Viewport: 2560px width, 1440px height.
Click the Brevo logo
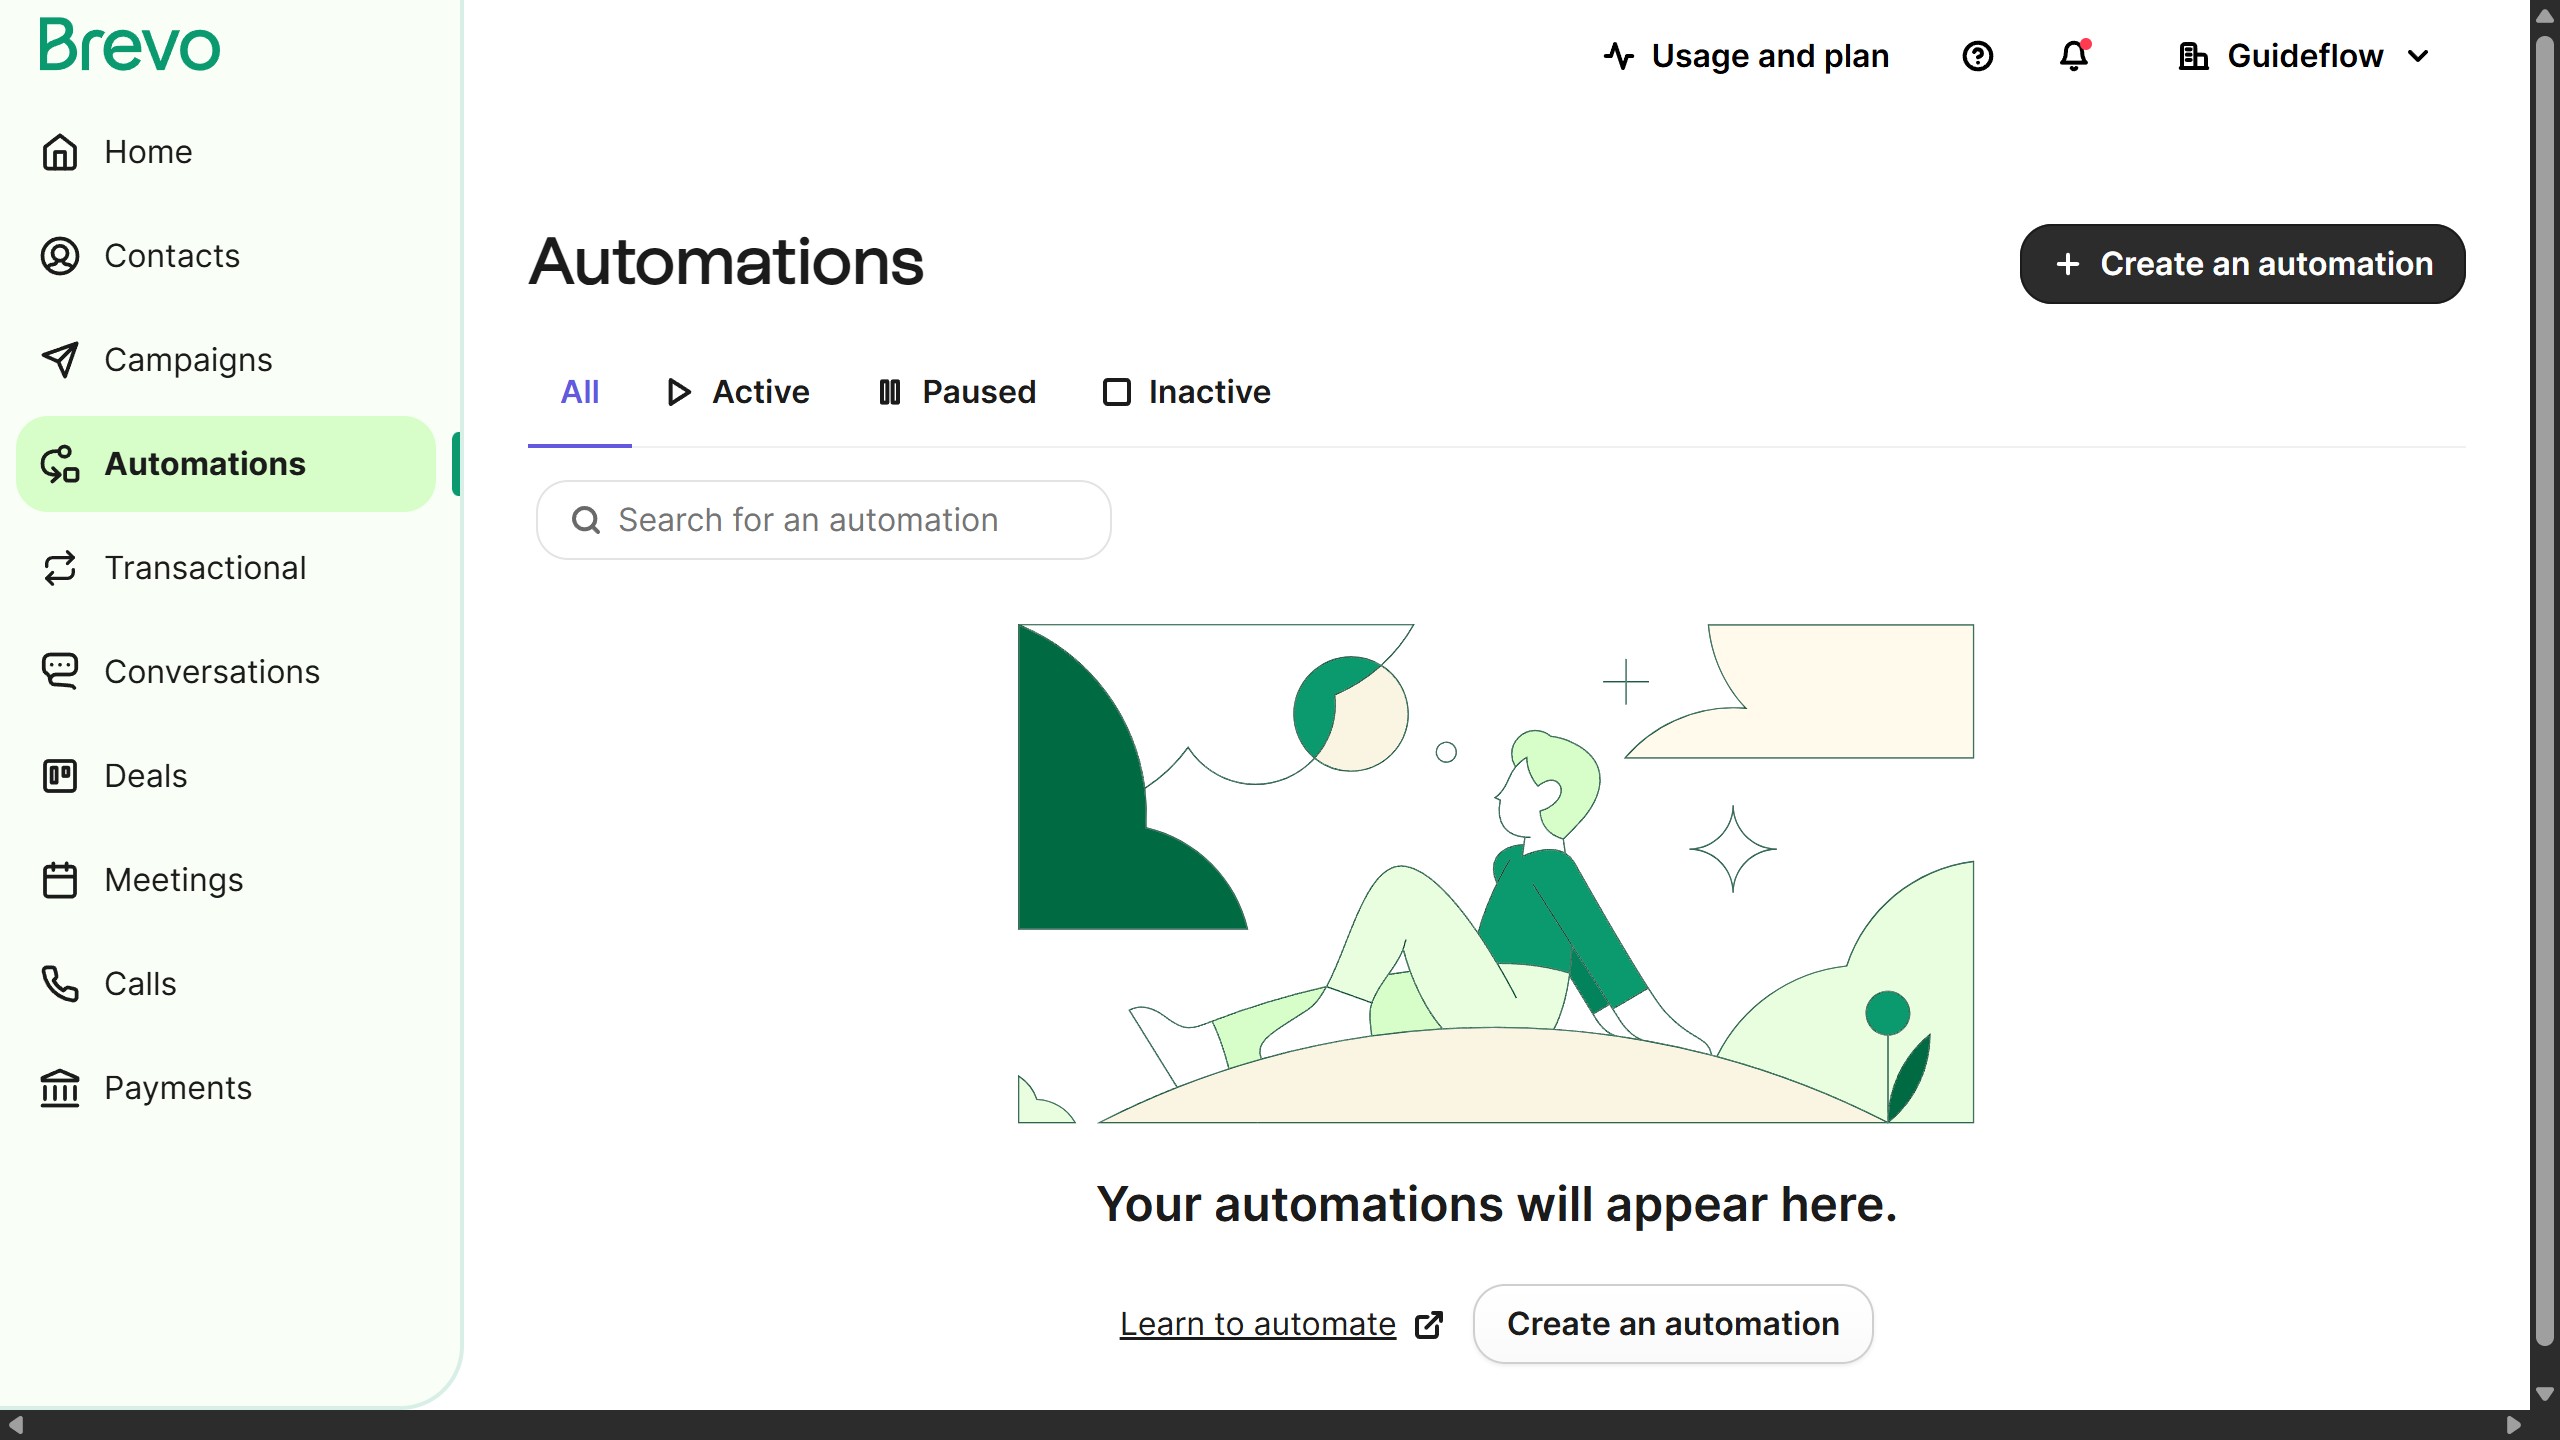click(129, 46)
